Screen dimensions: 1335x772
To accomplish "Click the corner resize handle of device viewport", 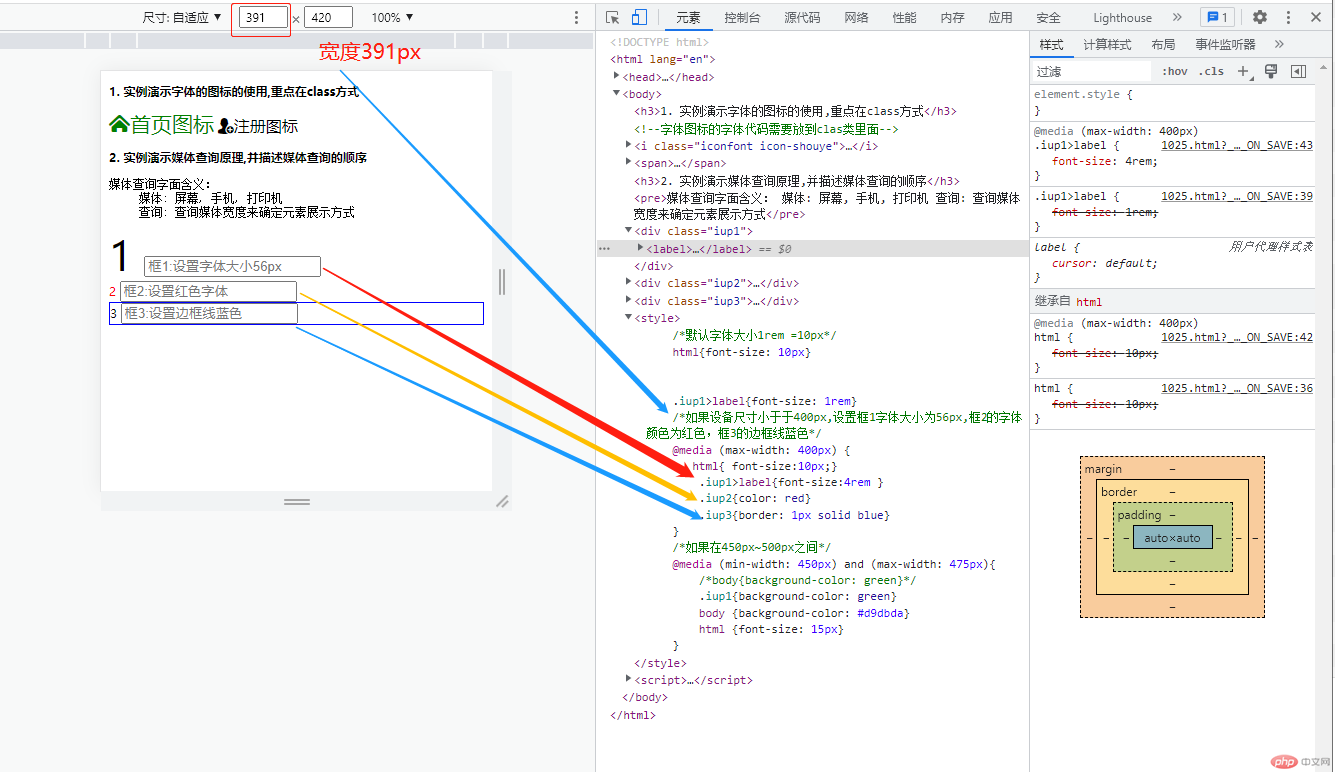I will pos(502,501).
